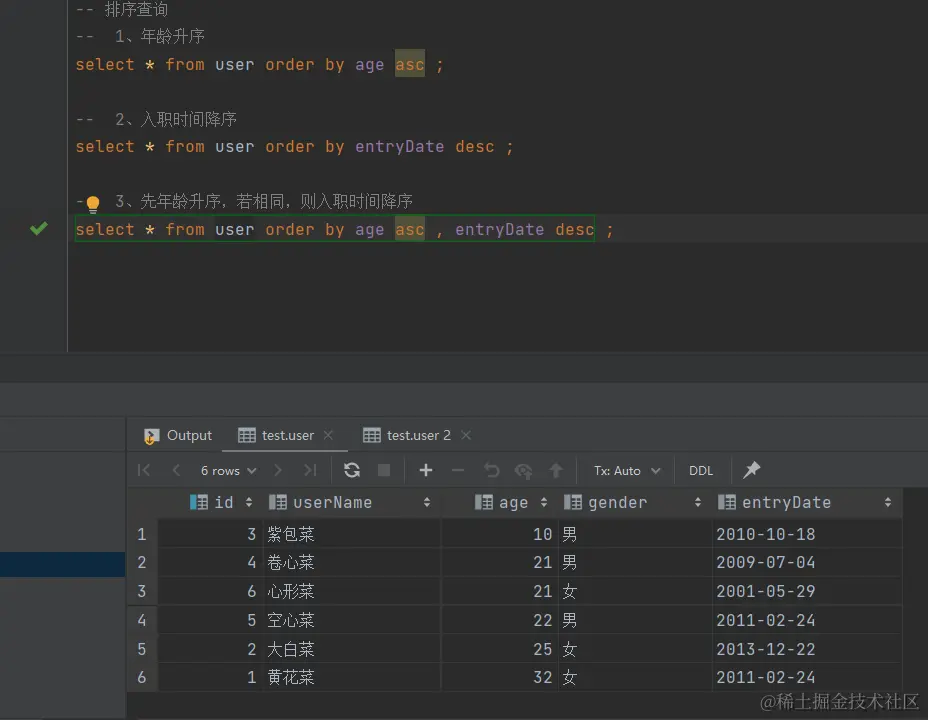Select row number 6 header
The height and width of the screenshot is (720, 928).
[x=142, y=677]
